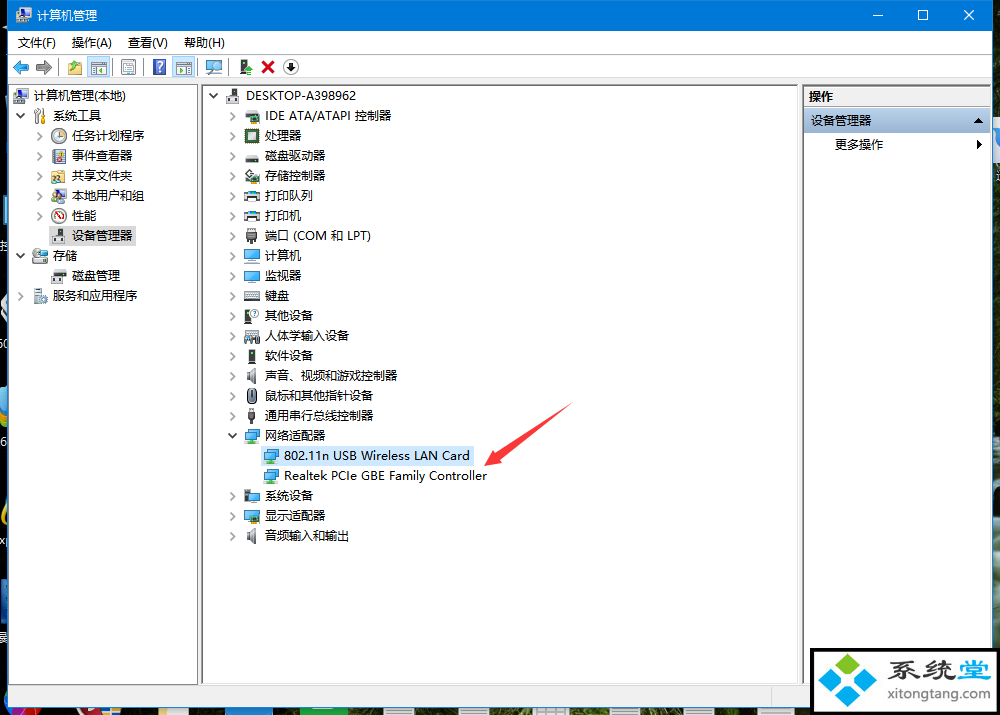Open the 文件(F) menu
This screenshot has width=1000, height=715.
(x=36, y=43)
